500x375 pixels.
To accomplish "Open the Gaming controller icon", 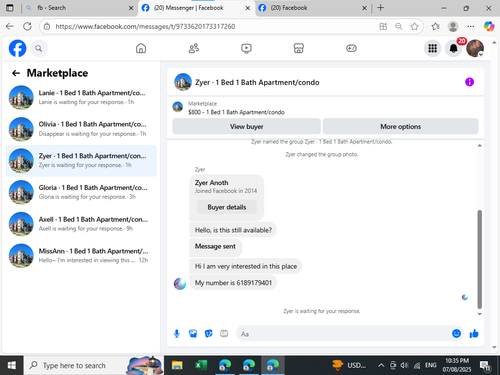I will [x=351, y=49].
